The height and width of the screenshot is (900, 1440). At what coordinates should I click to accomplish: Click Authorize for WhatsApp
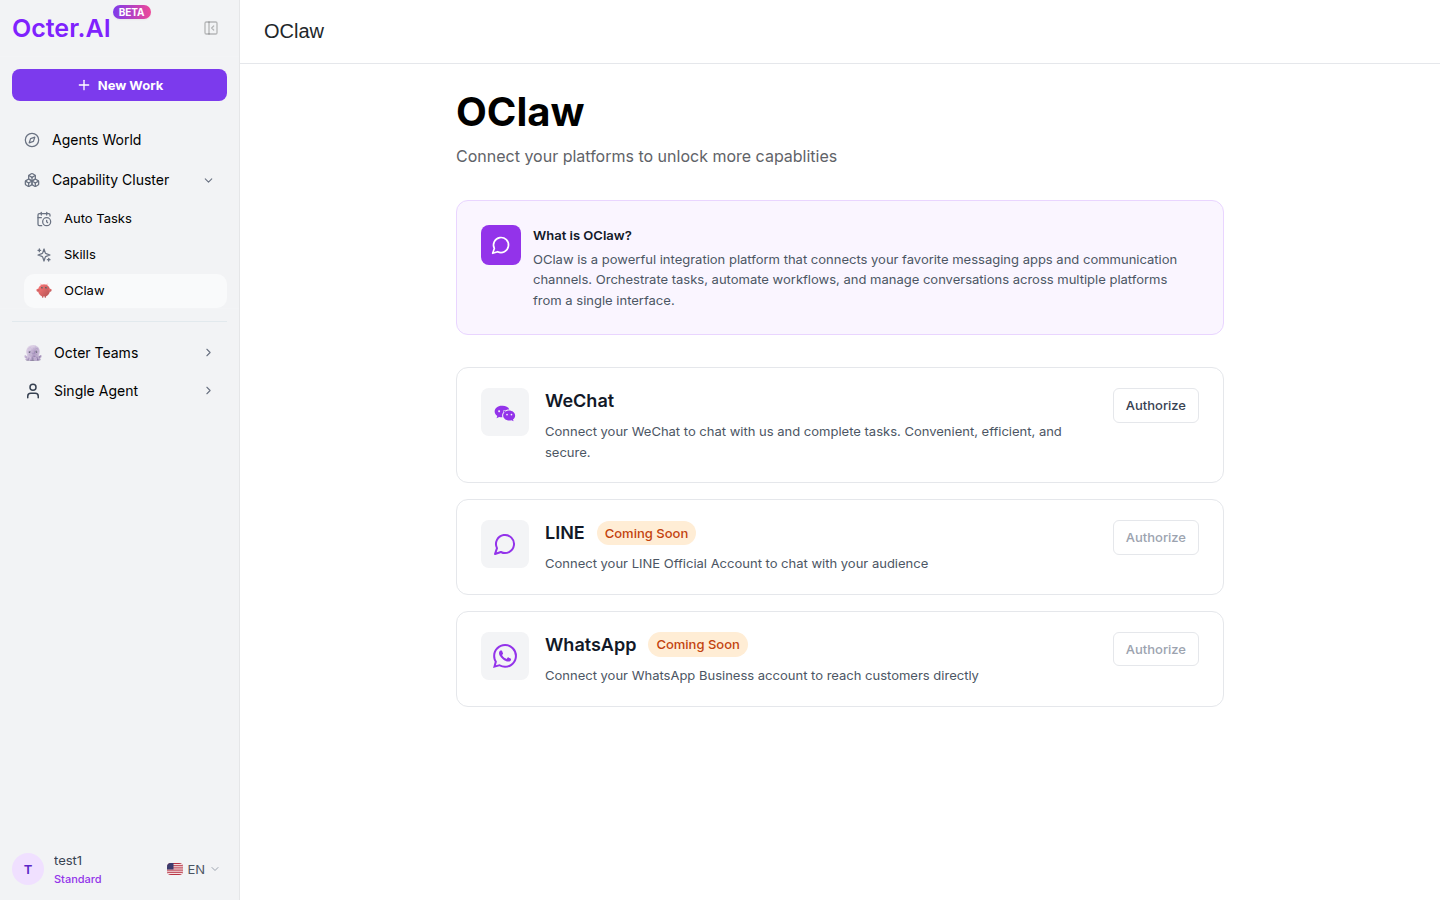point(1156,649)
